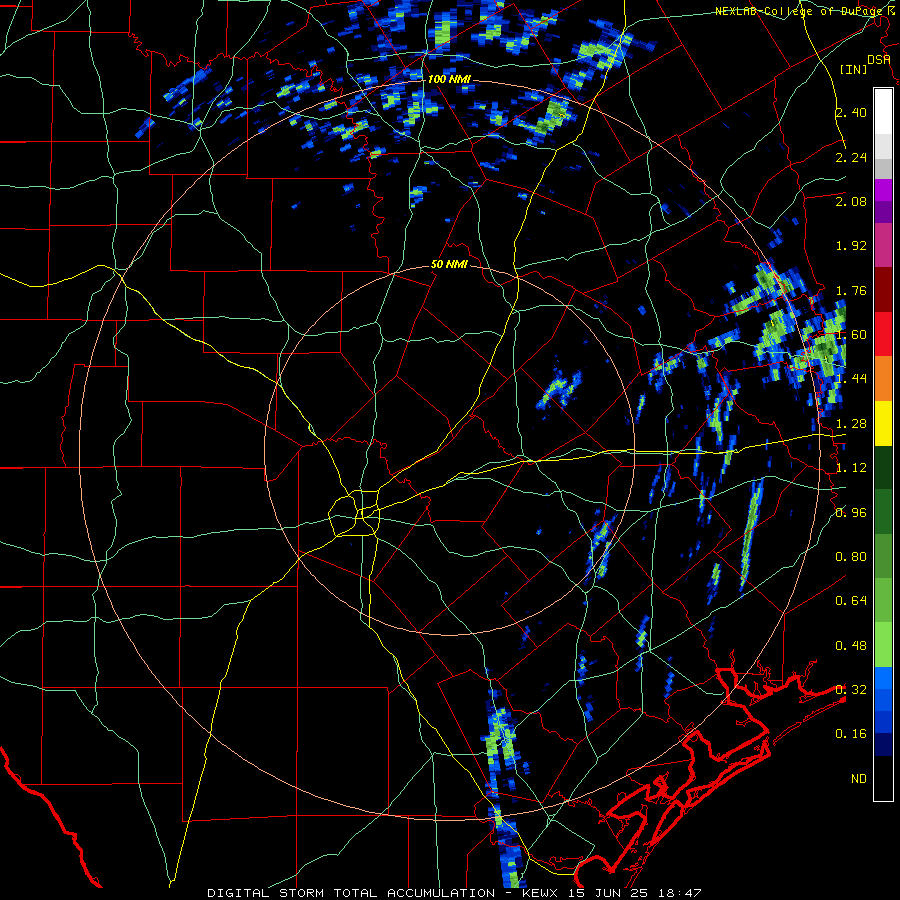Click the orange legend swatch
The image size is (900, 900).
click(x=883, y=379)
